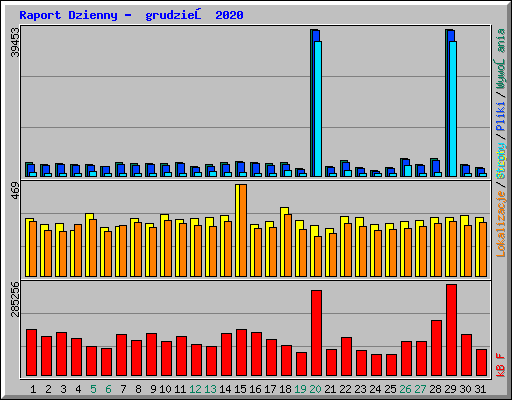
Task: Click the 285256 axis value
Action: (15, 299)
